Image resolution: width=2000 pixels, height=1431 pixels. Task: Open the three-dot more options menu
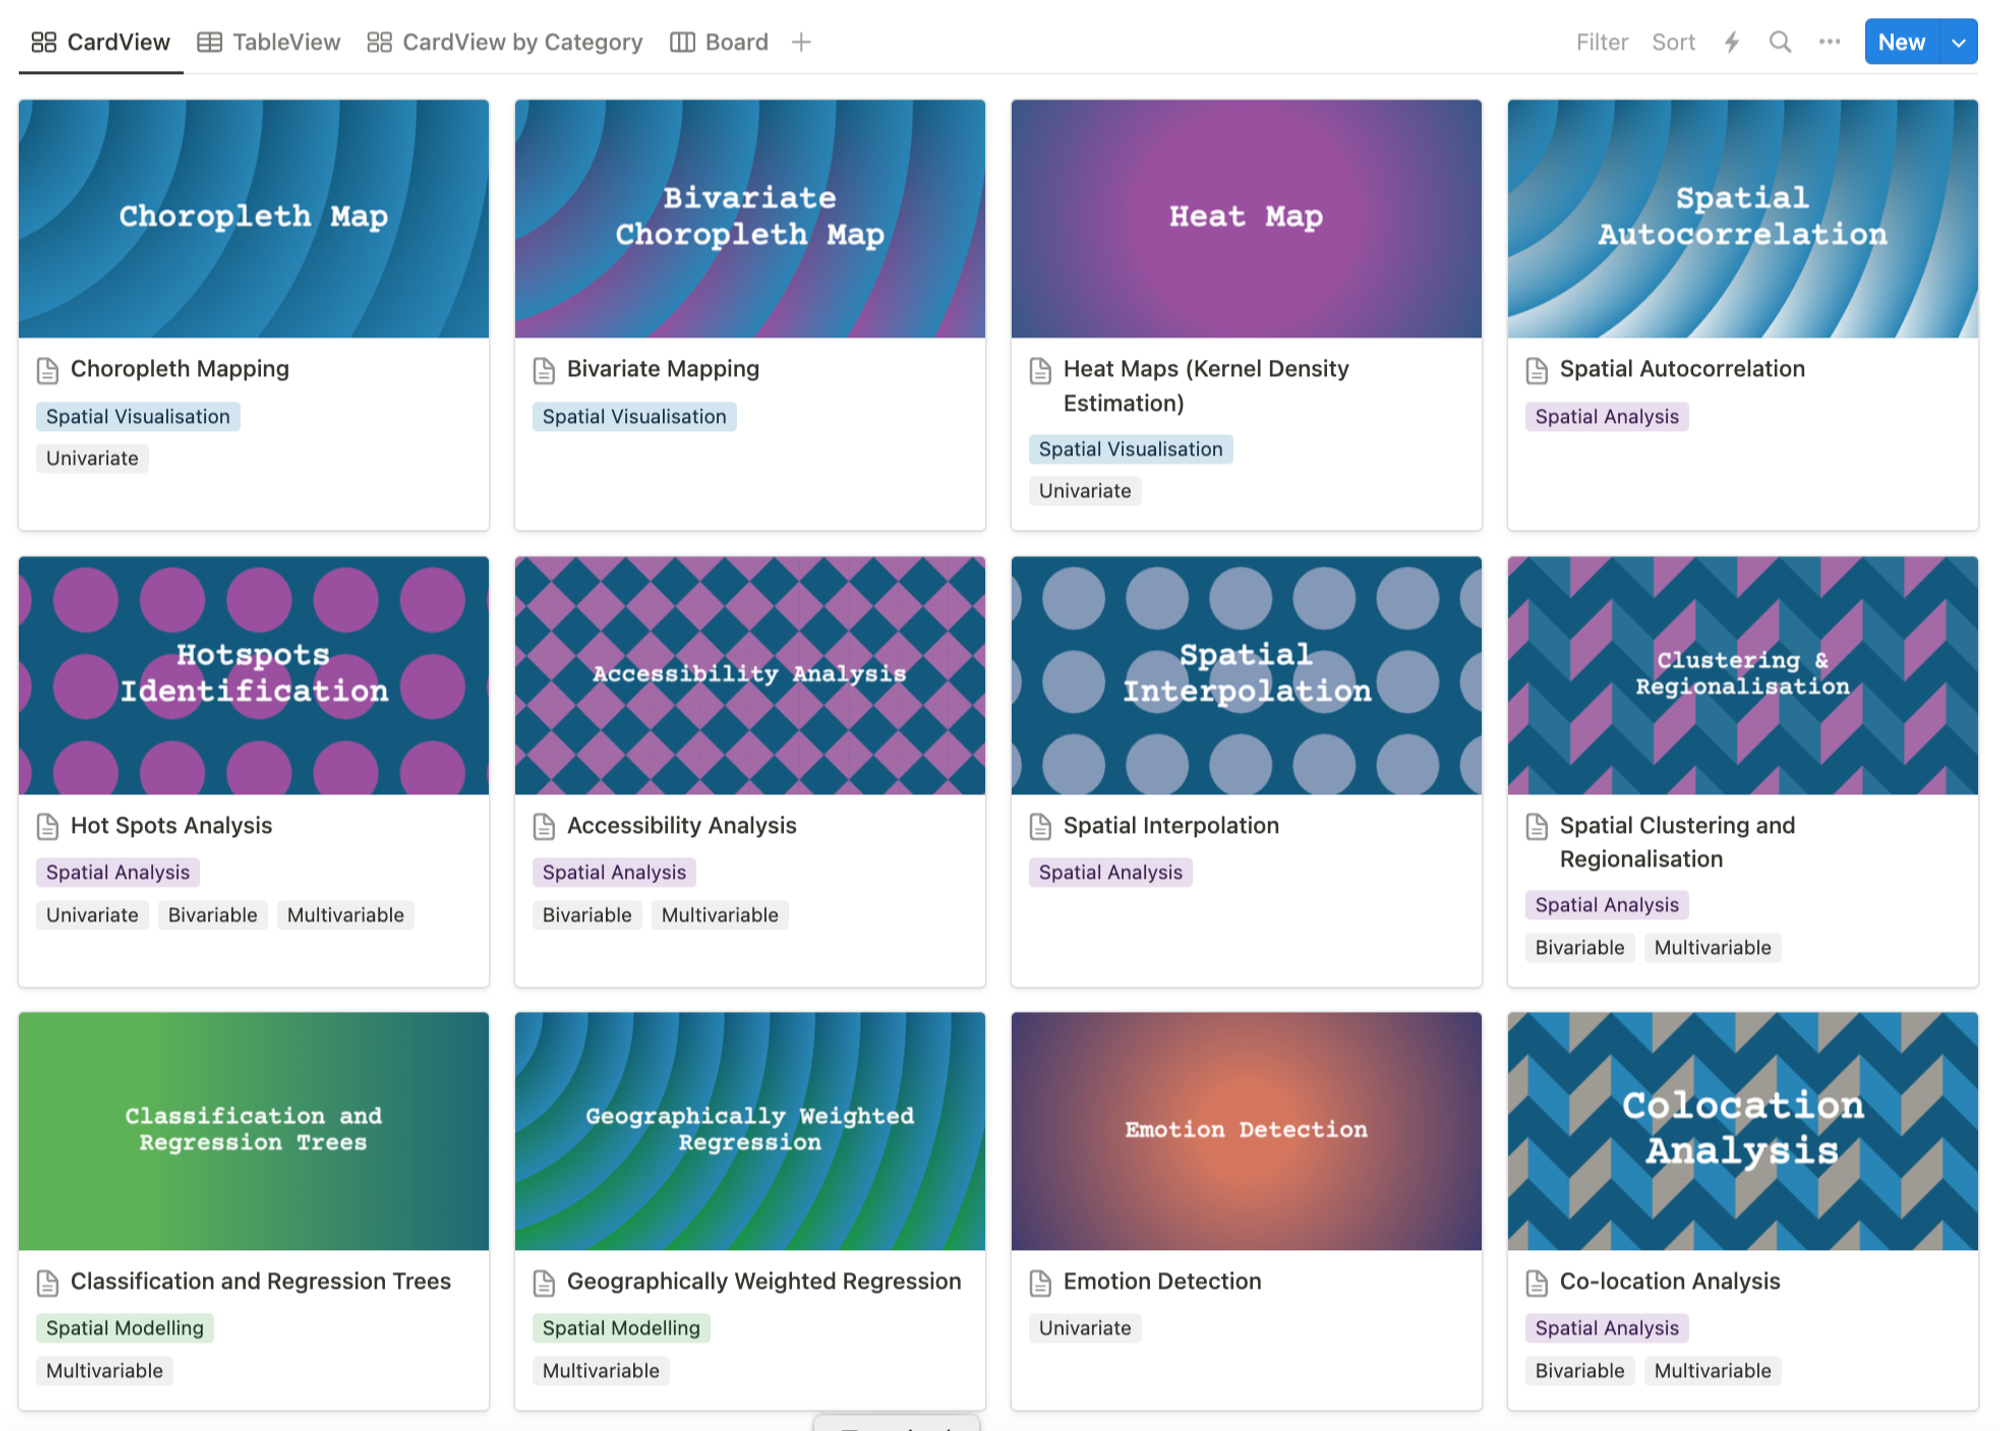point(1829,42)
